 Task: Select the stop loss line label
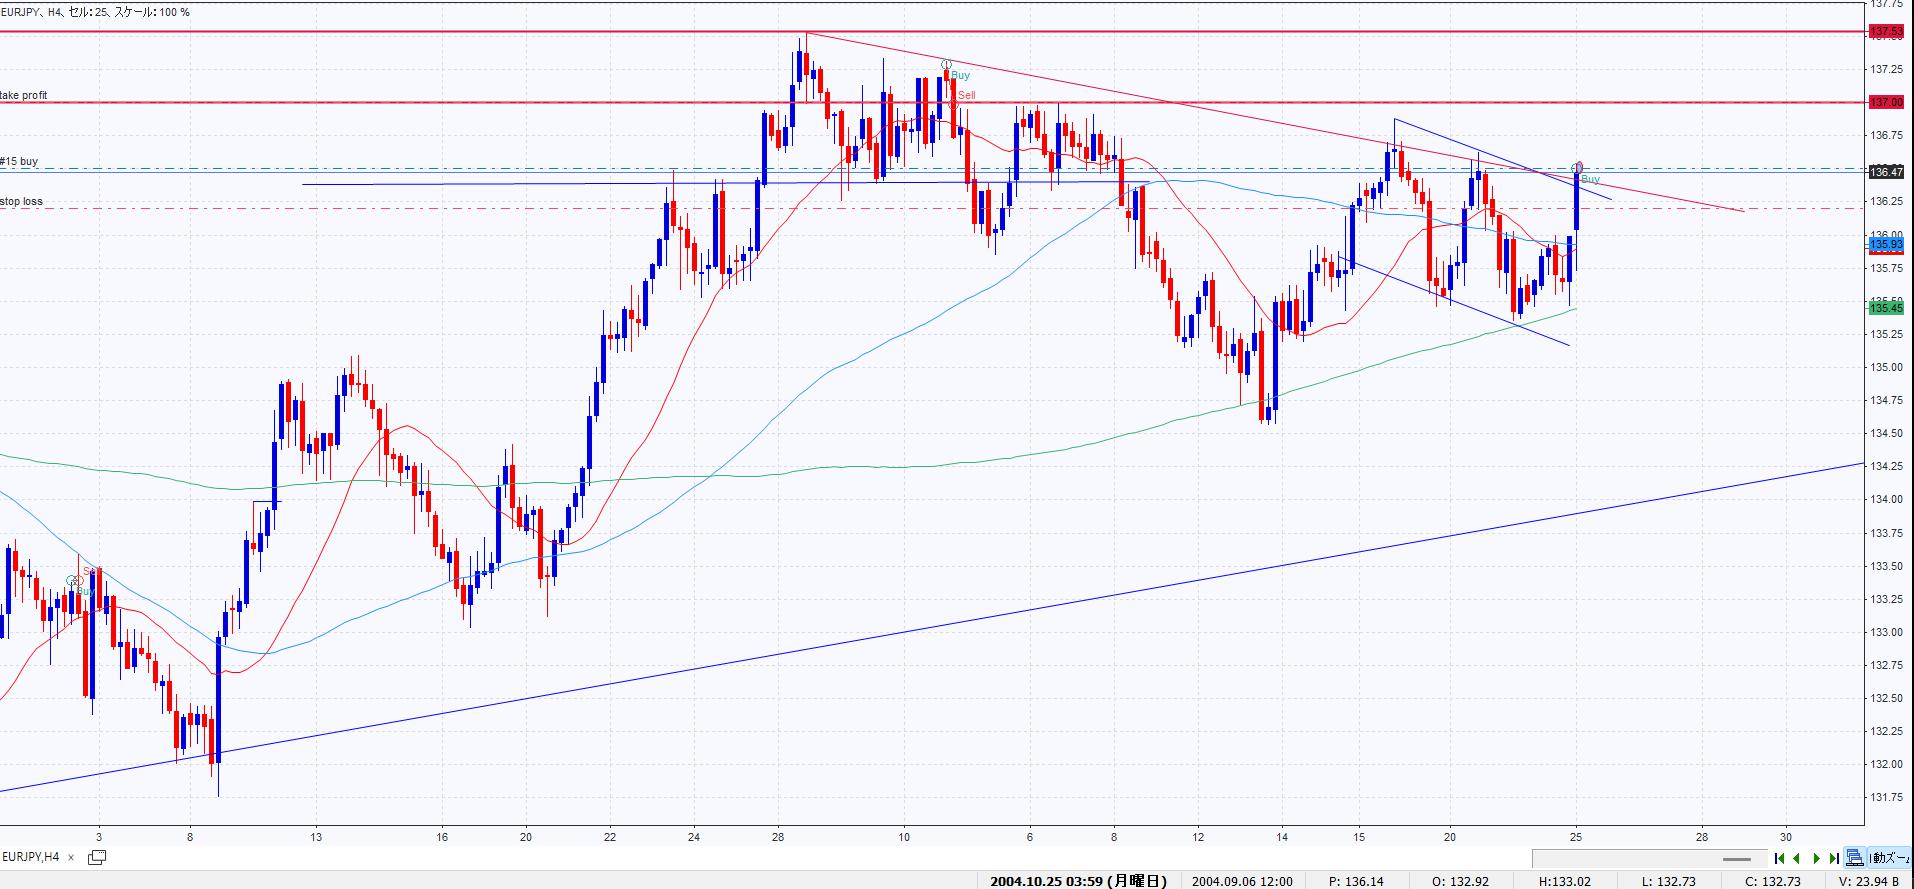[x=21, y=201]
